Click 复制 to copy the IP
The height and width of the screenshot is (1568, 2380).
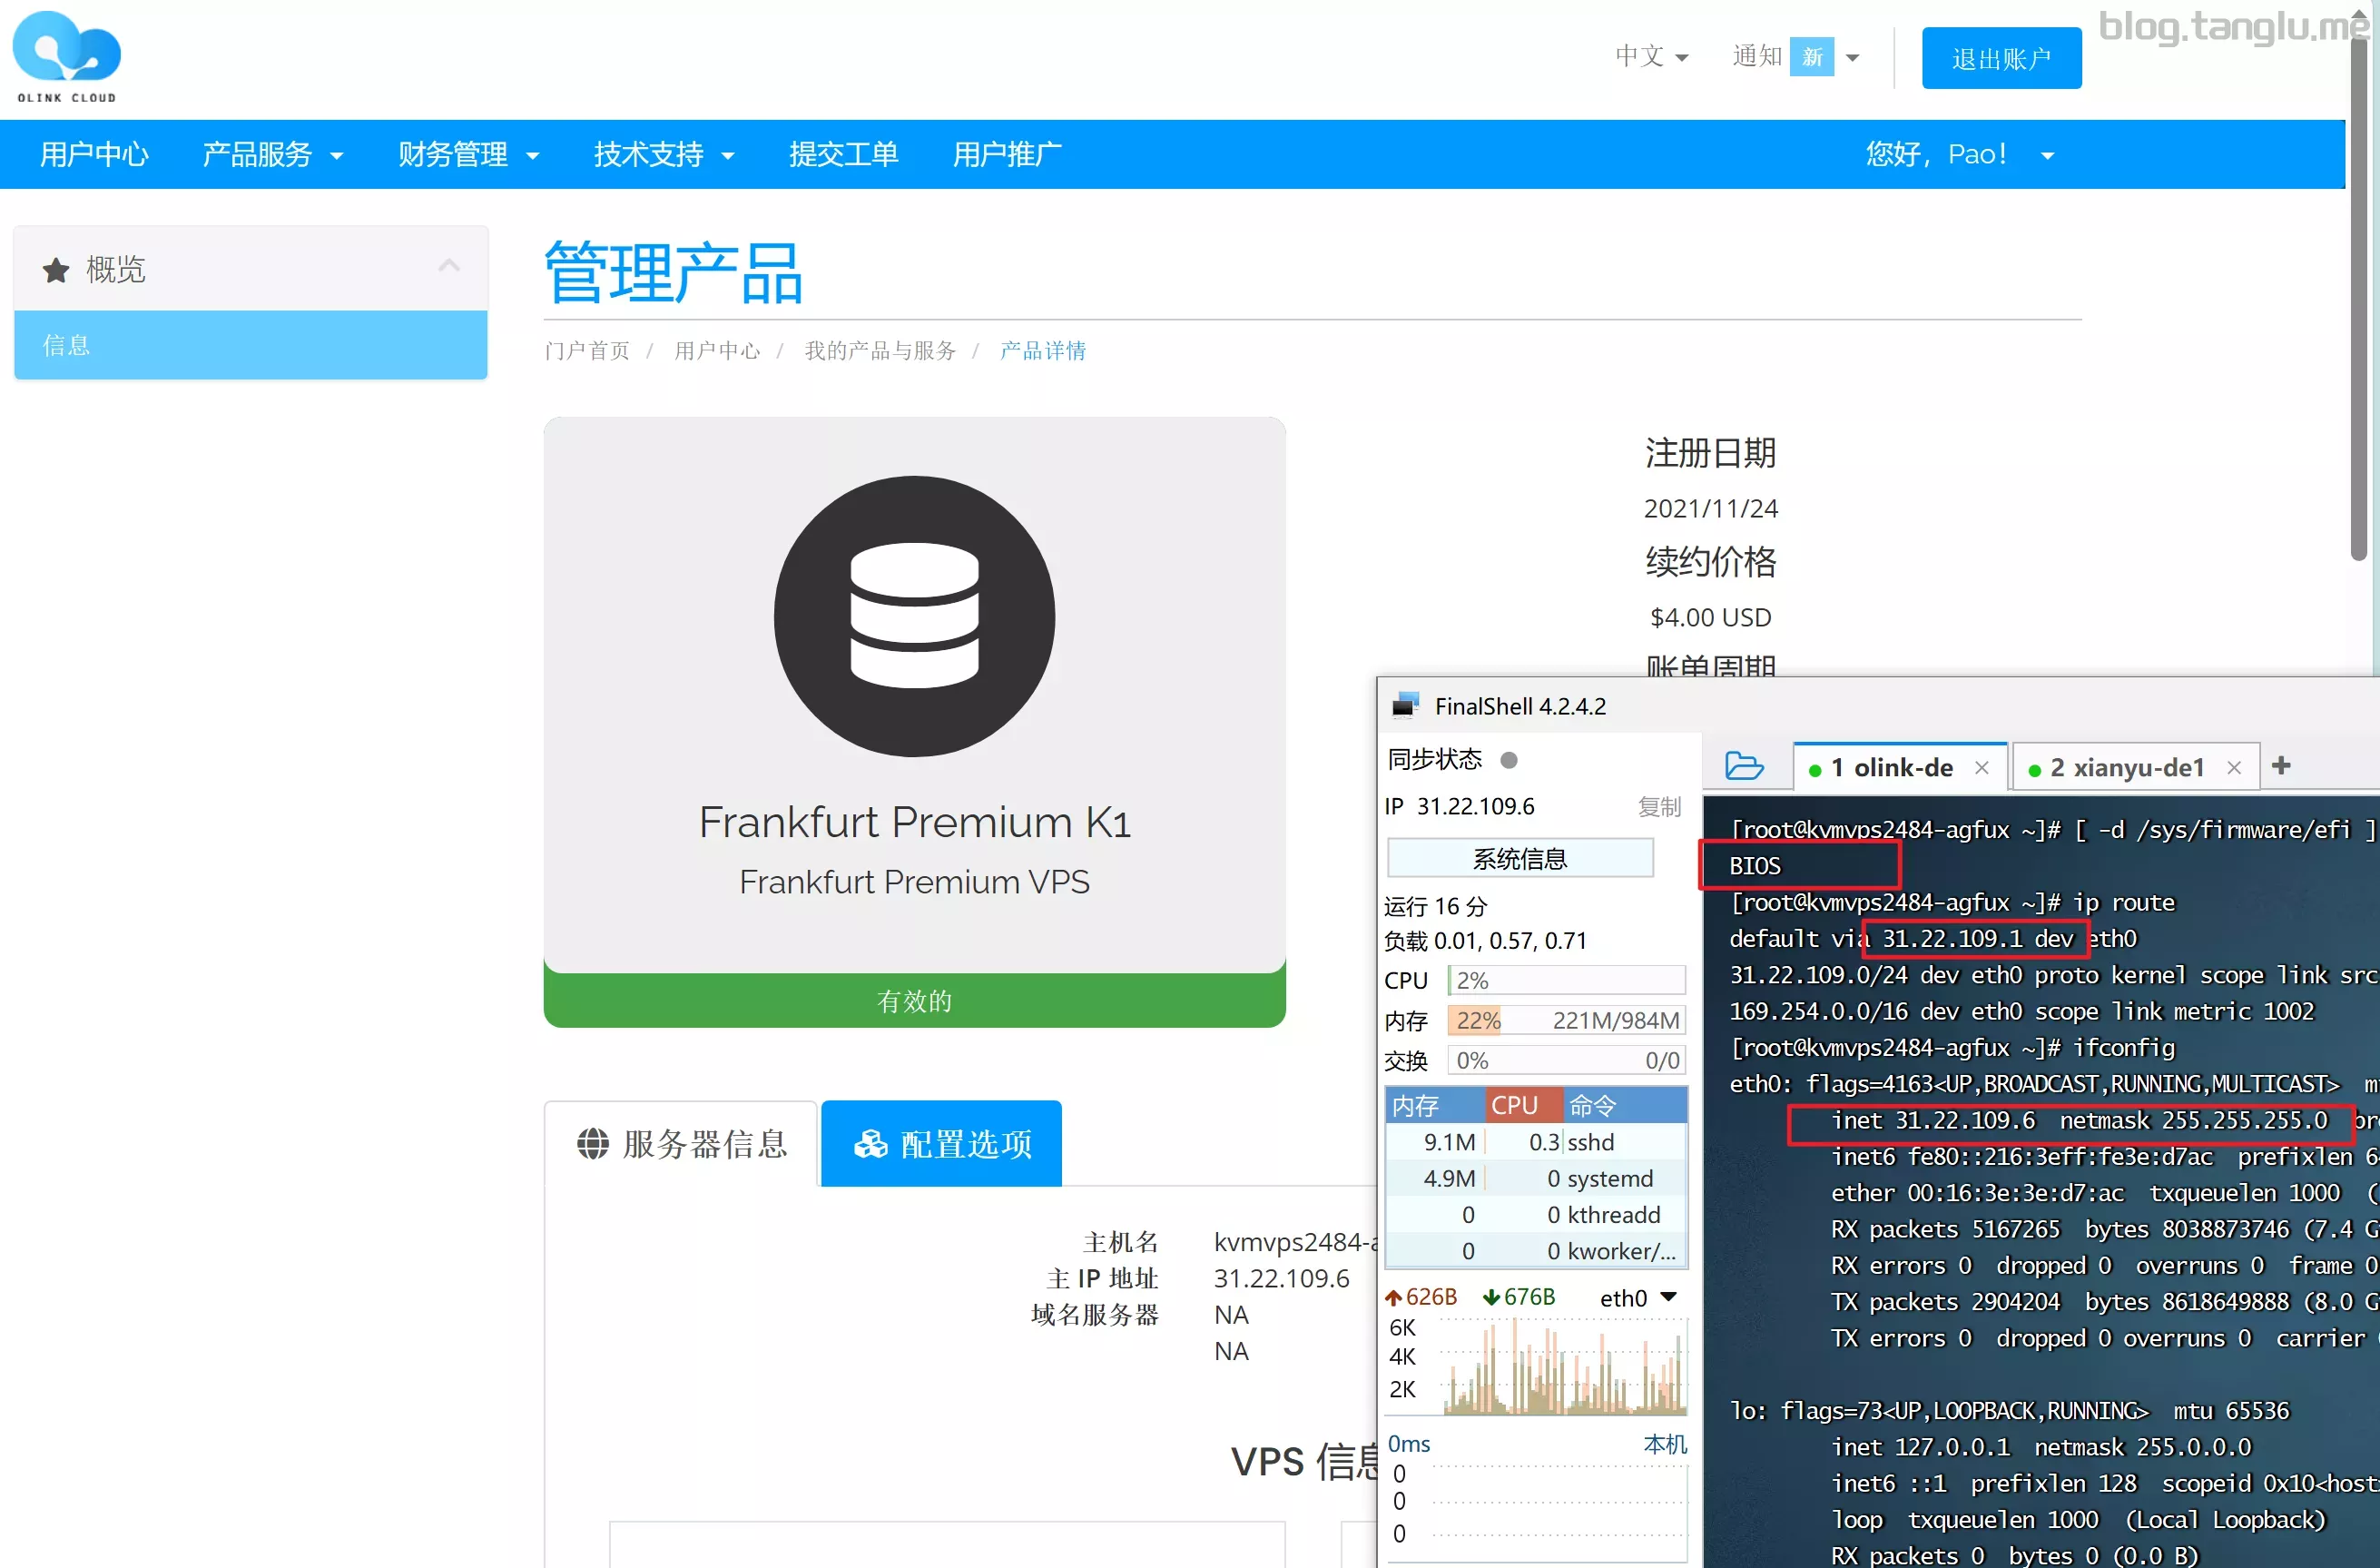(x=1659, y=807)
